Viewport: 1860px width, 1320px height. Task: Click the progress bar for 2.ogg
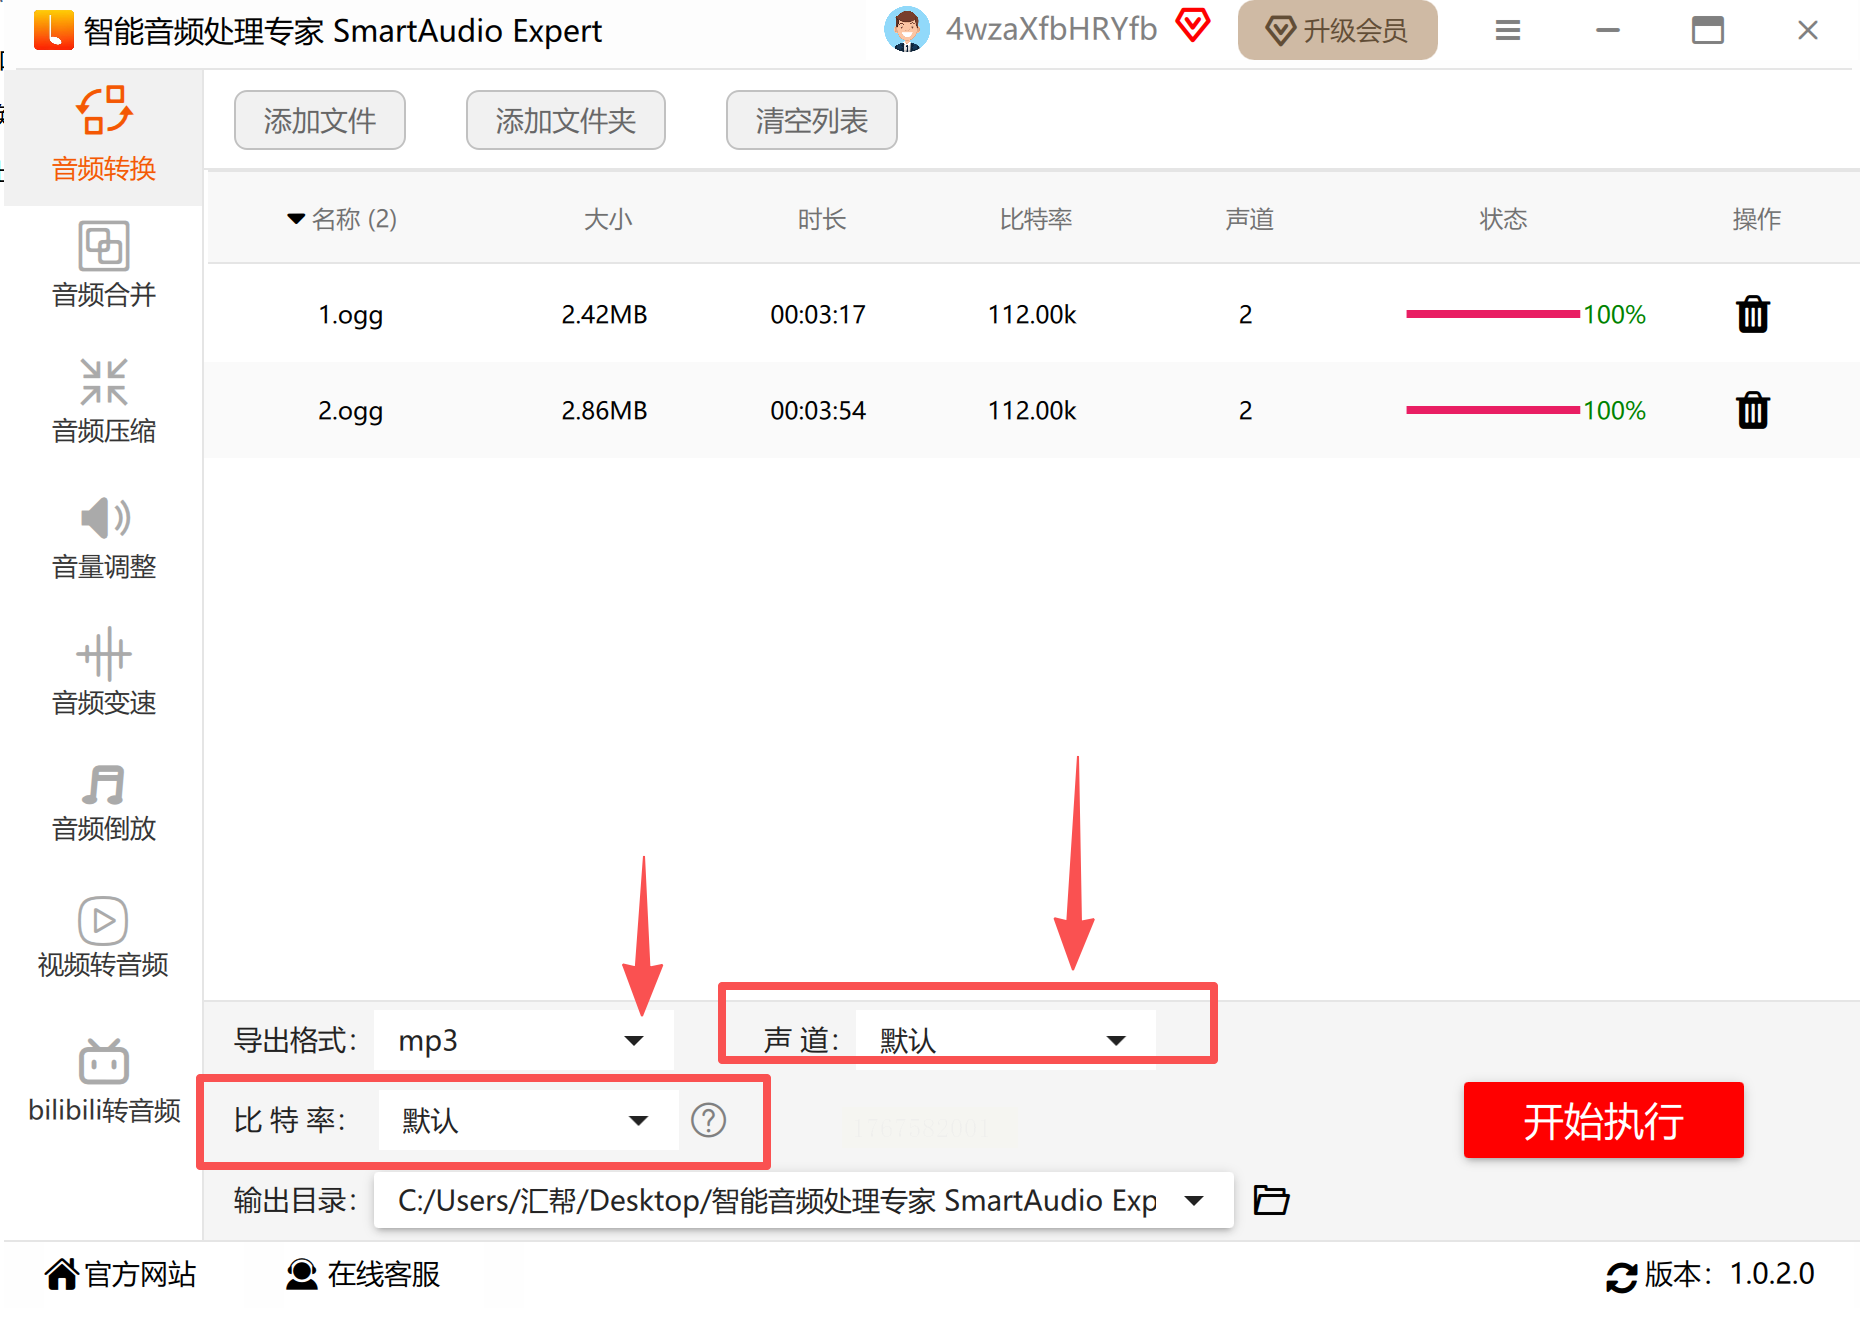pos(1493,410)
